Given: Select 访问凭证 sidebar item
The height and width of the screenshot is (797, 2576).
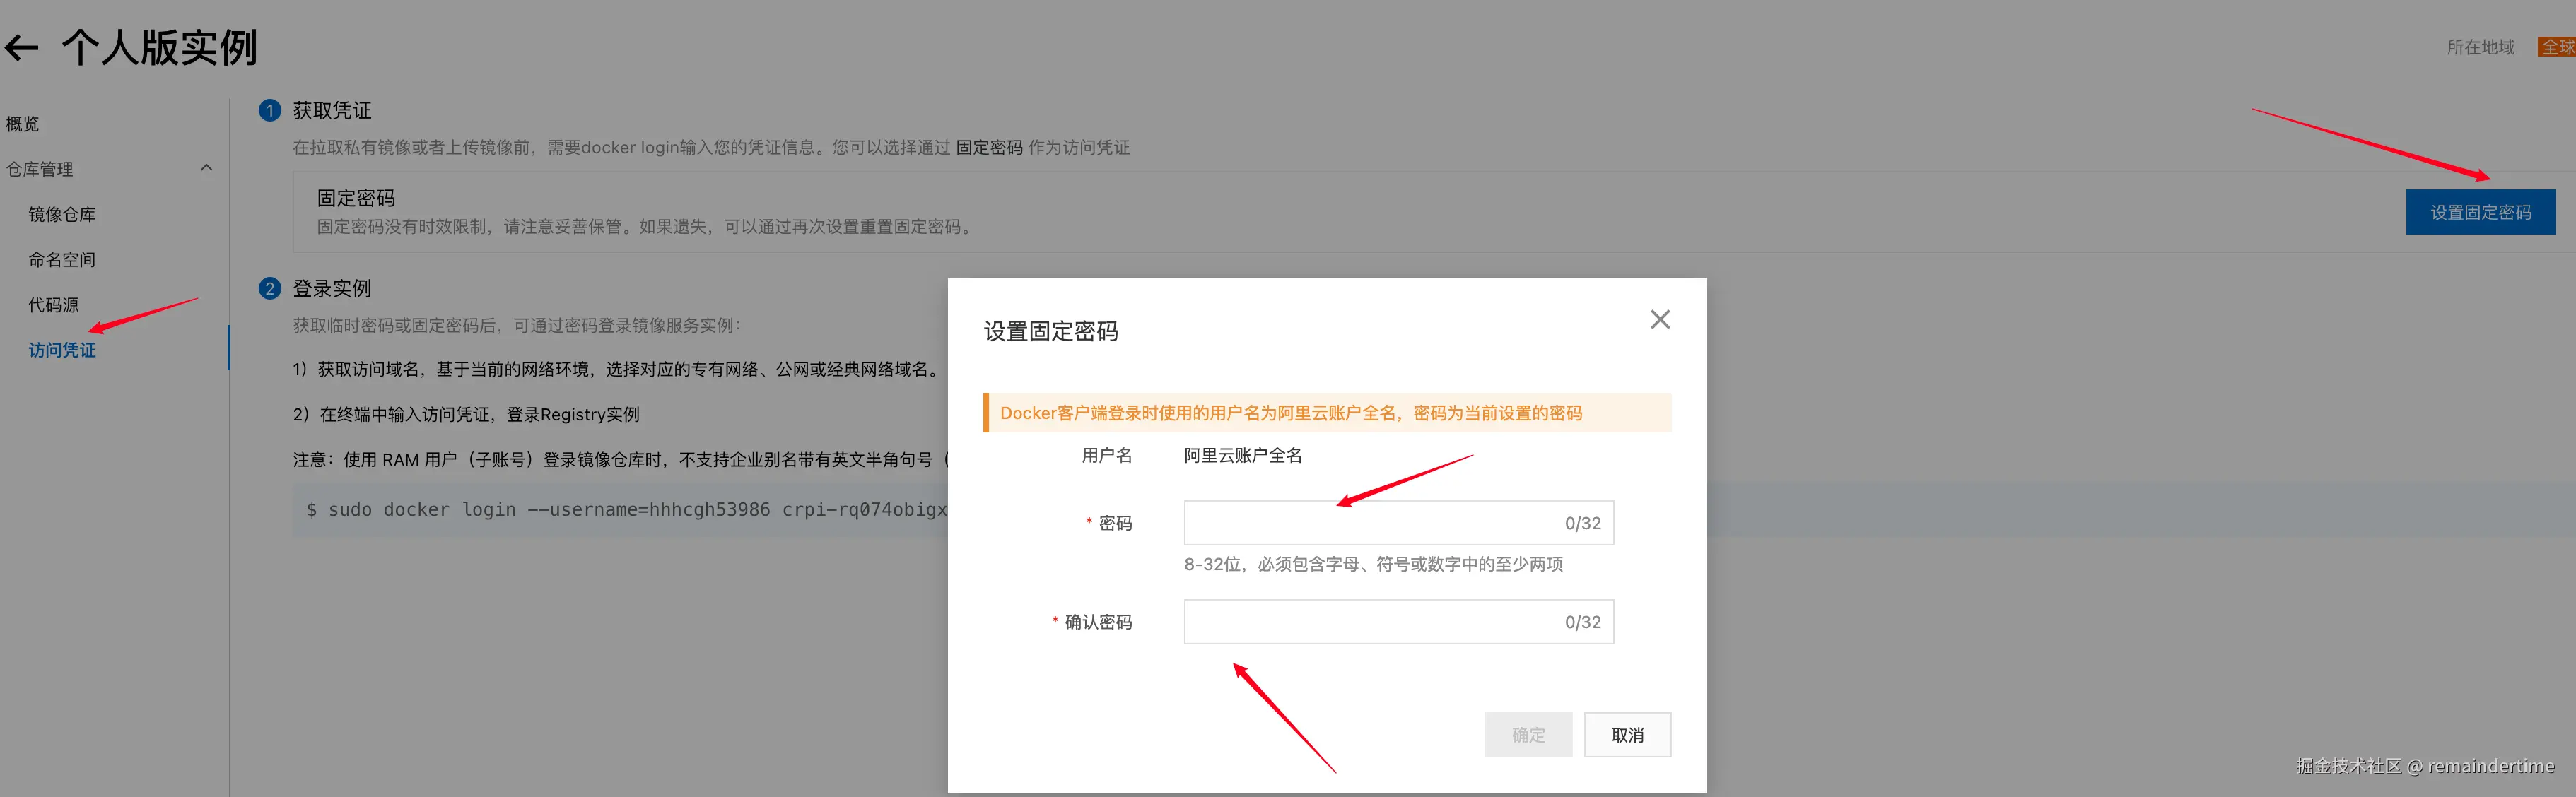Looking at the screenshot, I should [x=62, y=350].
